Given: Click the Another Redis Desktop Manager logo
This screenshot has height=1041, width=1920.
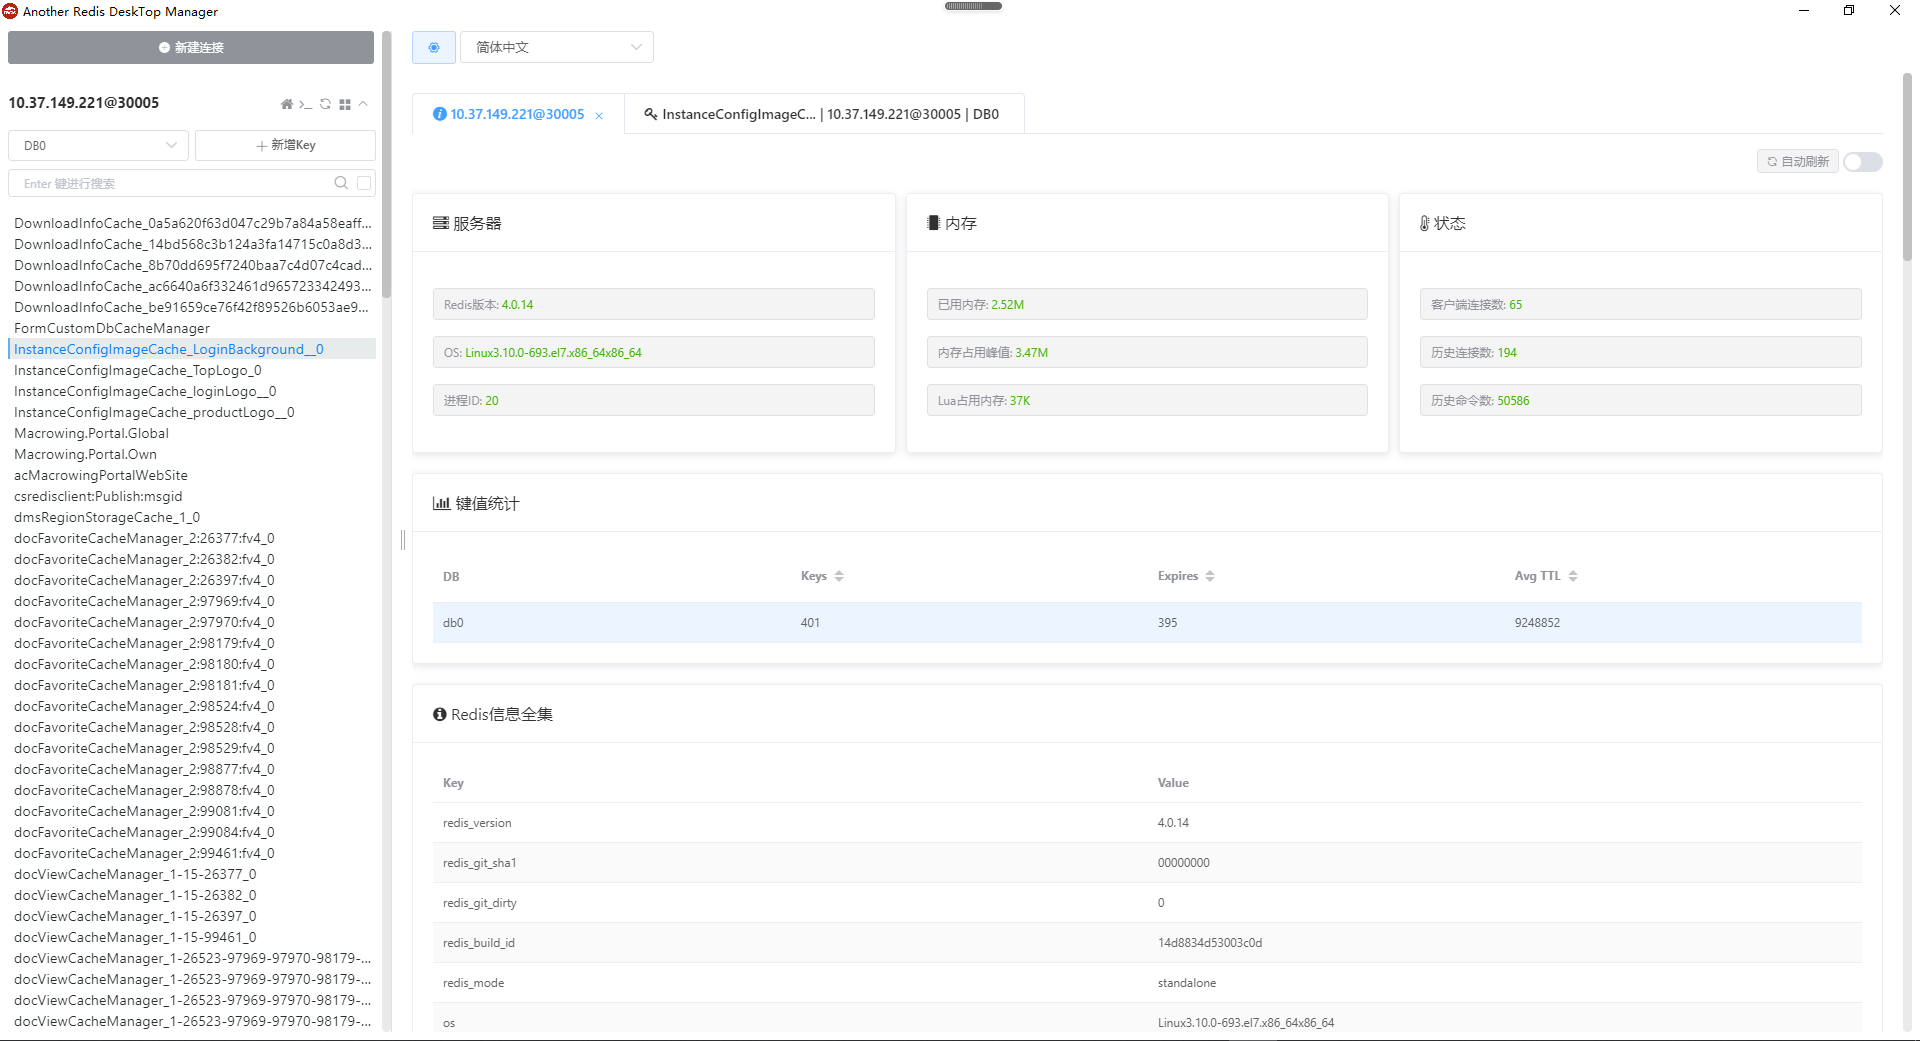Looking at the screenshot, I should pyautogui.click(x=10, y=11).
